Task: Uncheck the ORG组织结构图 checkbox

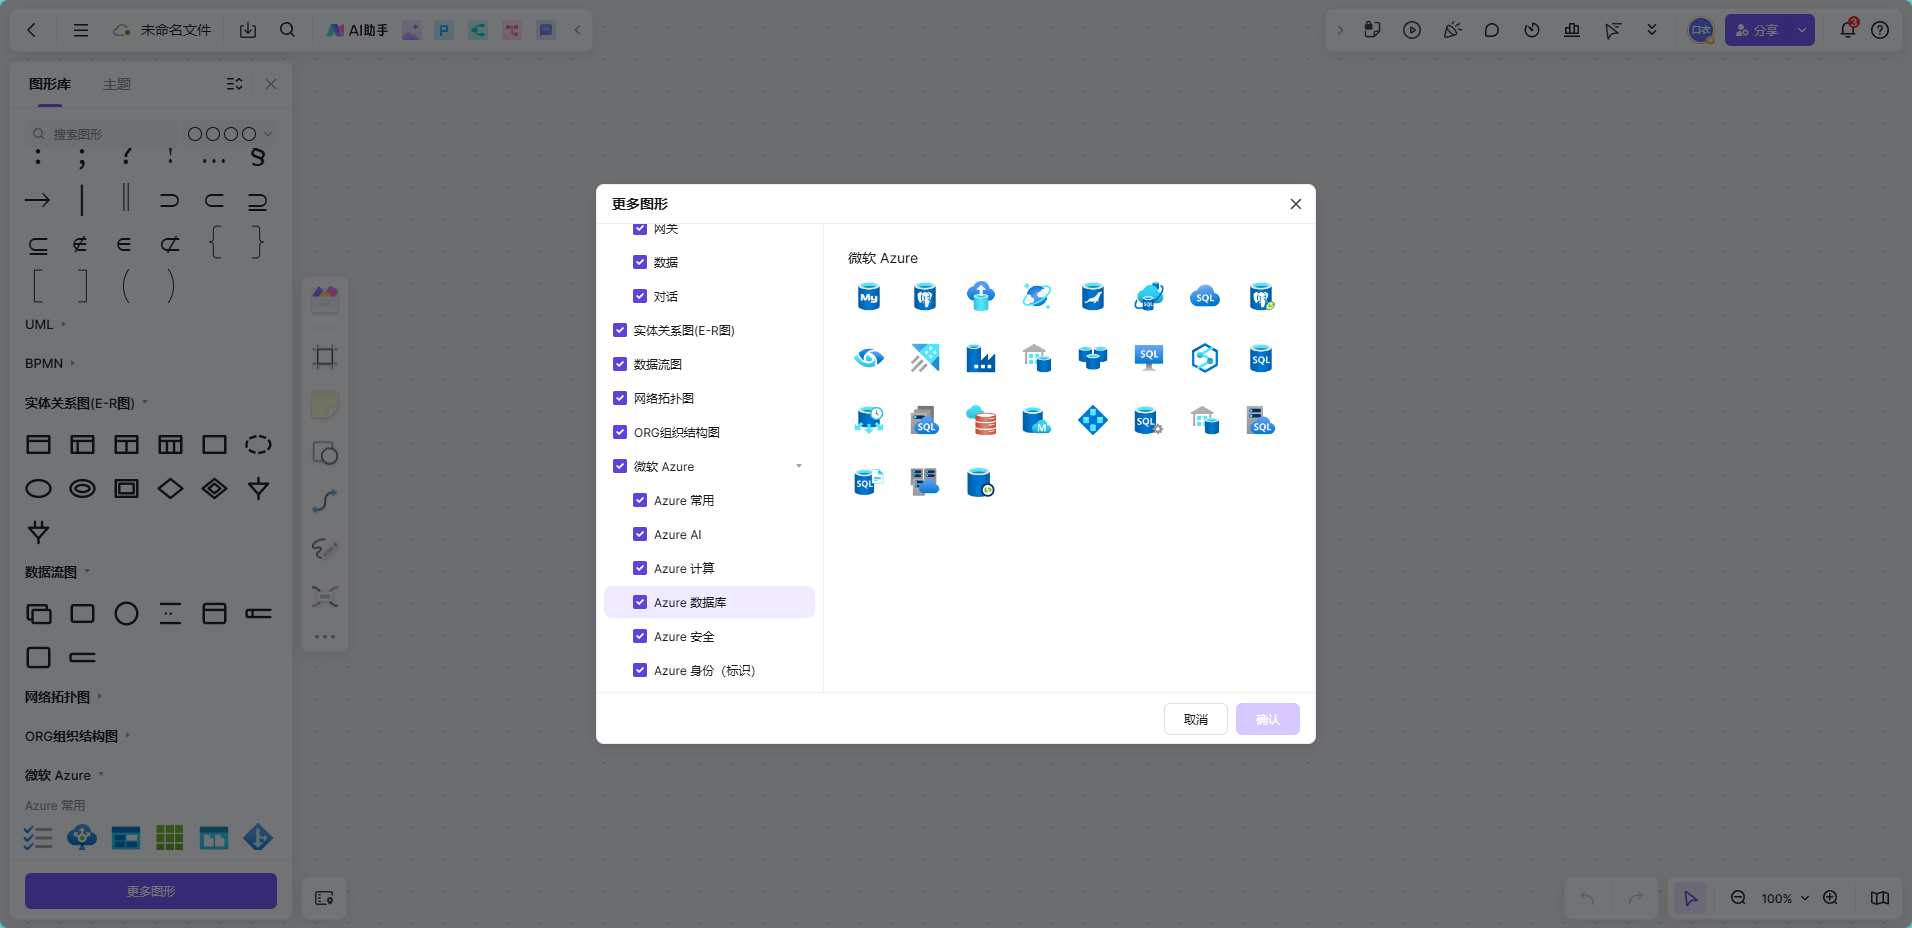Action: tap(620, 432)
